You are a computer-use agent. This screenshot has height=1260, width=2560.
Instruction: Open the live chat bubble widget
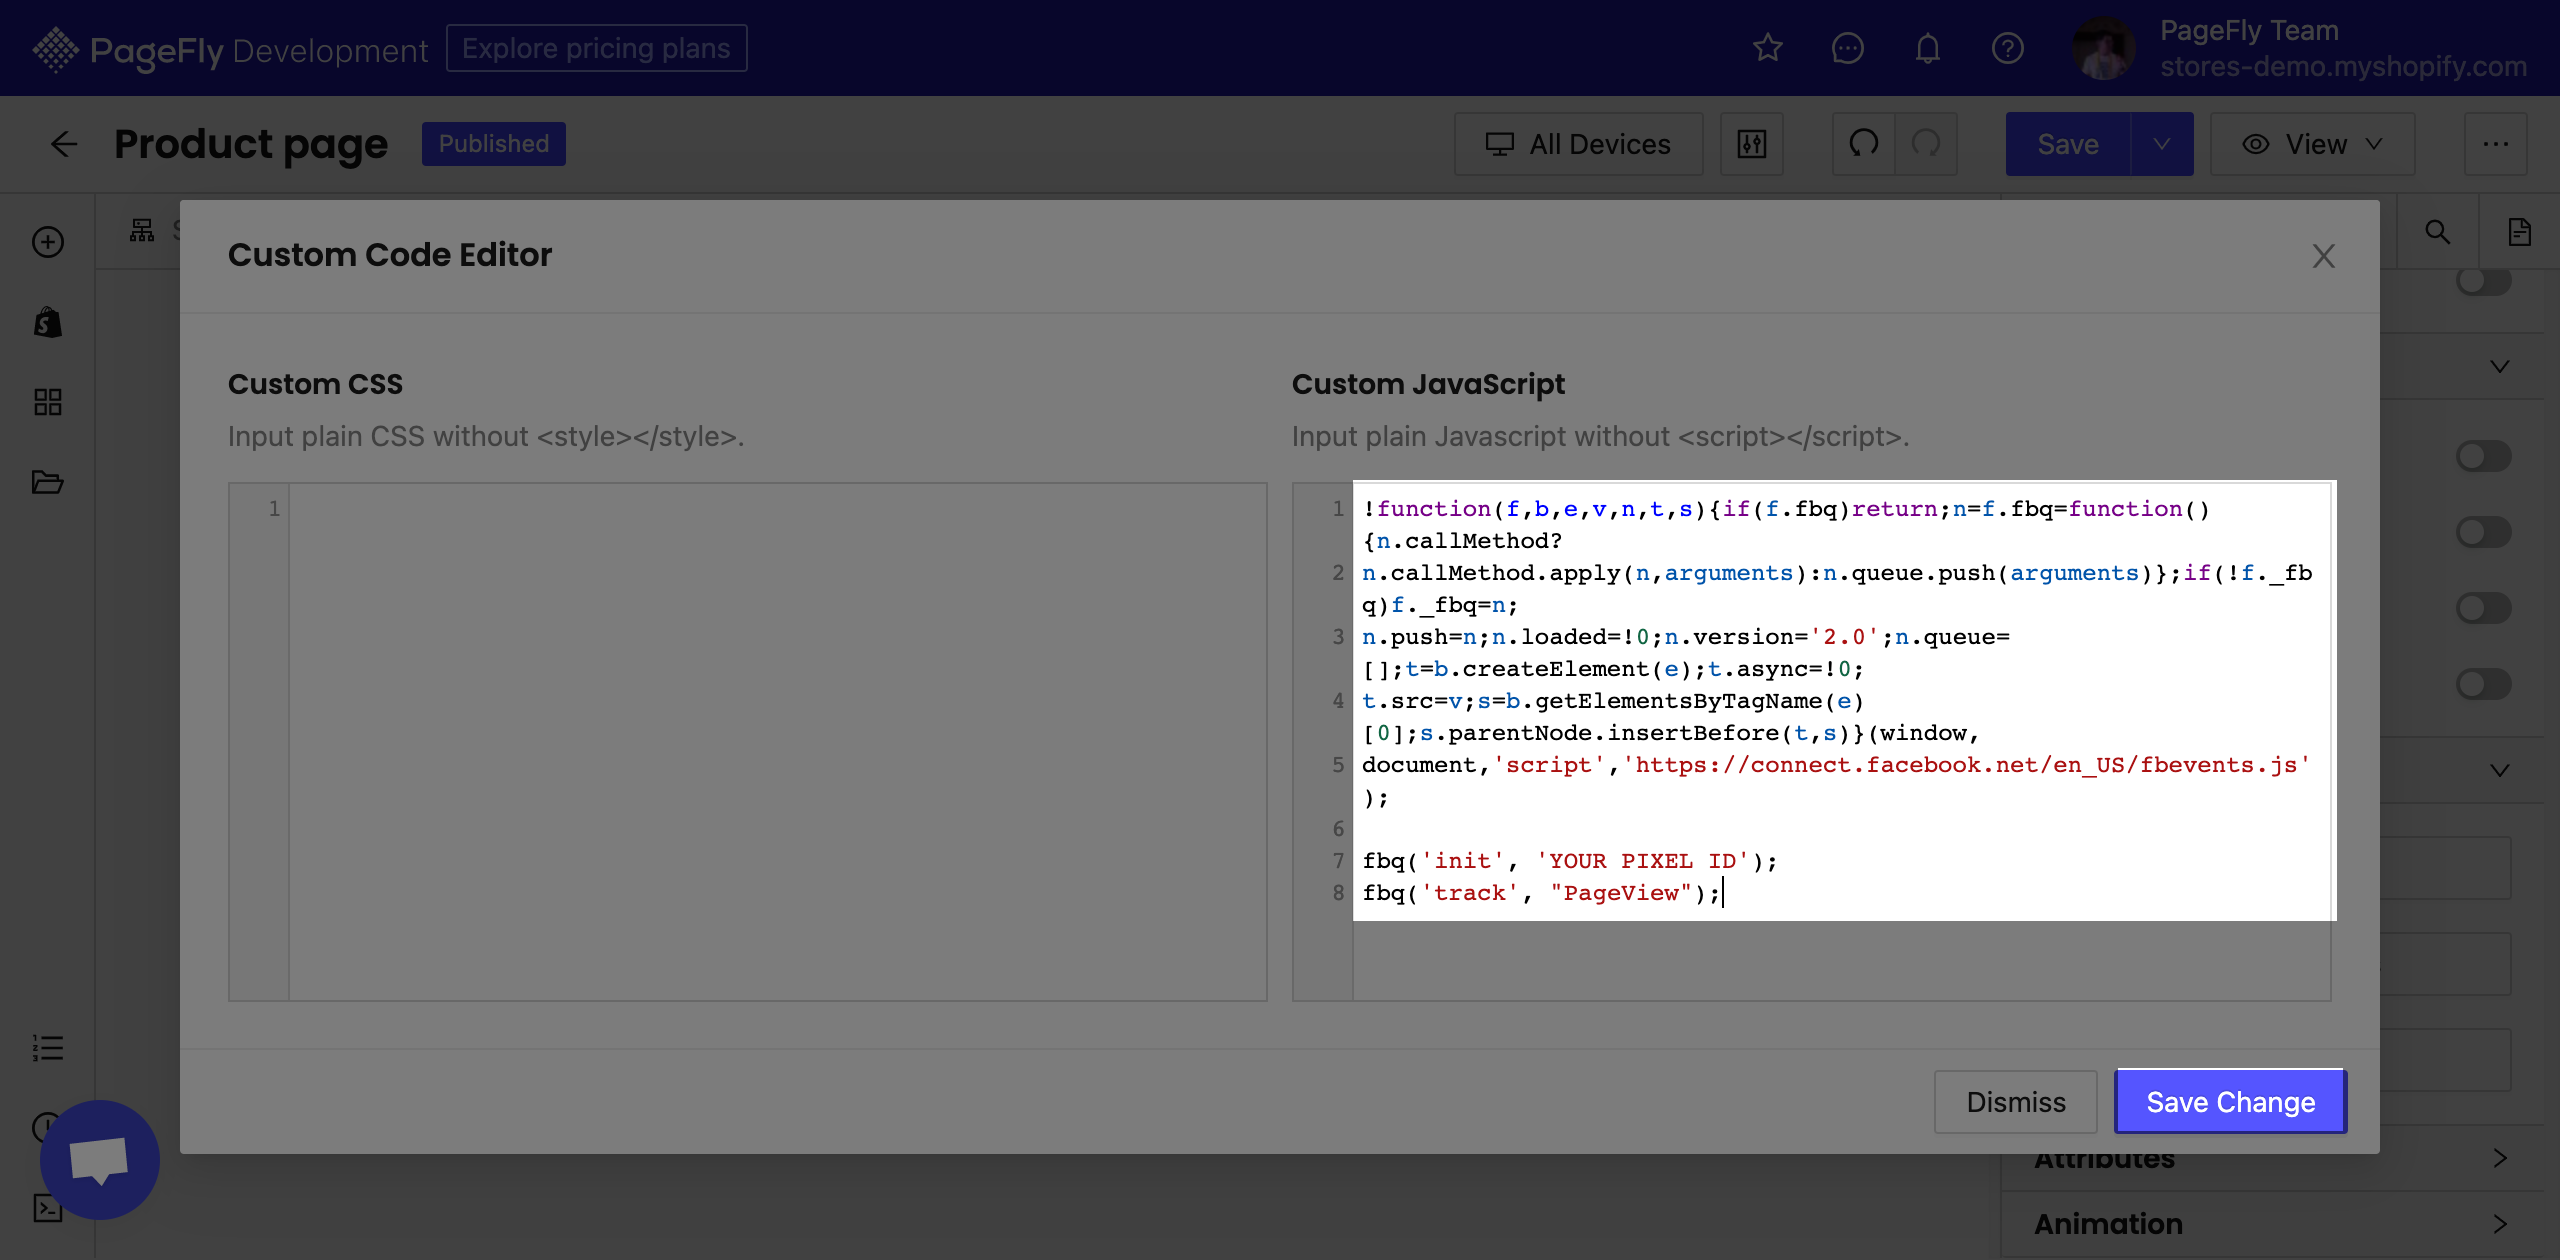coord(99,1159)
